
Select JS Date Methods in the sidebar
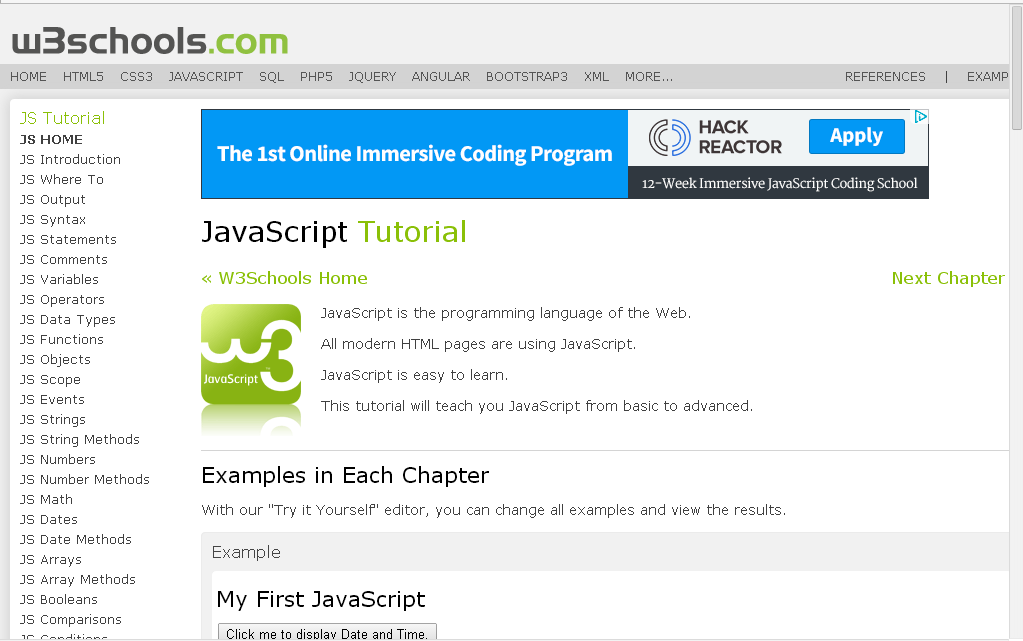[76, 540]
